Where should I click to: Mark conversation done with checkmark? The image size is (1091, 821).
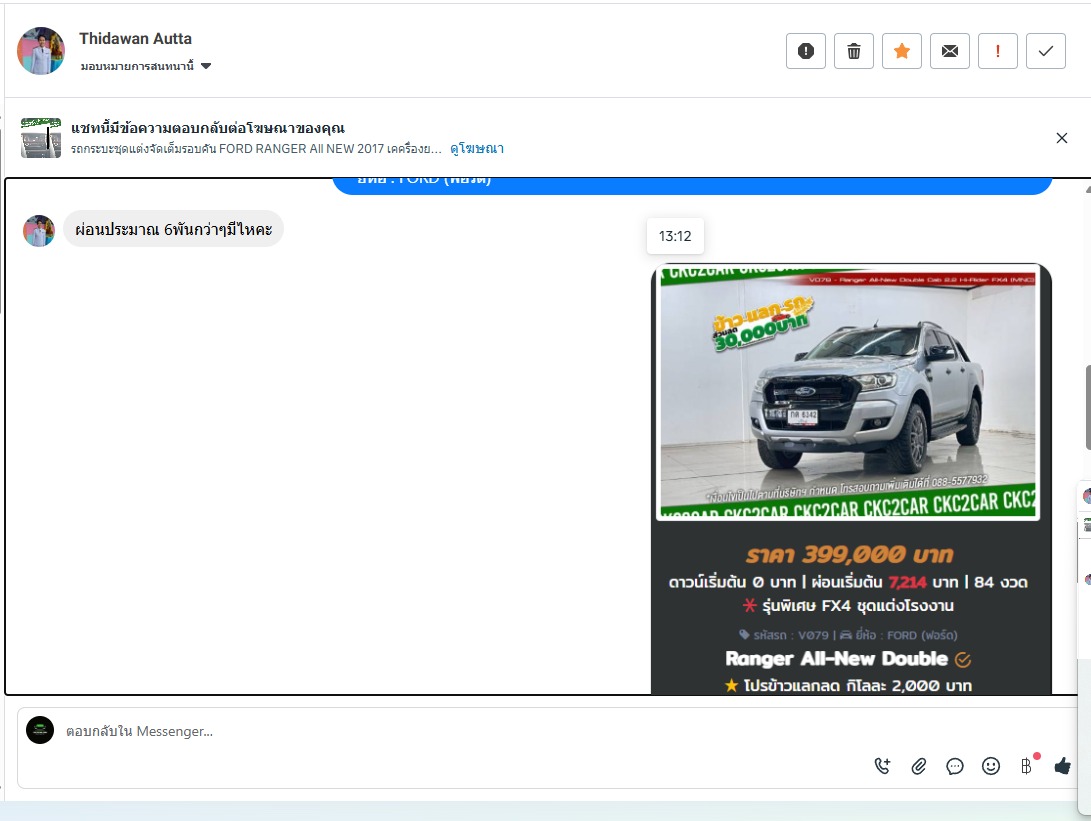click(1046, 51)
